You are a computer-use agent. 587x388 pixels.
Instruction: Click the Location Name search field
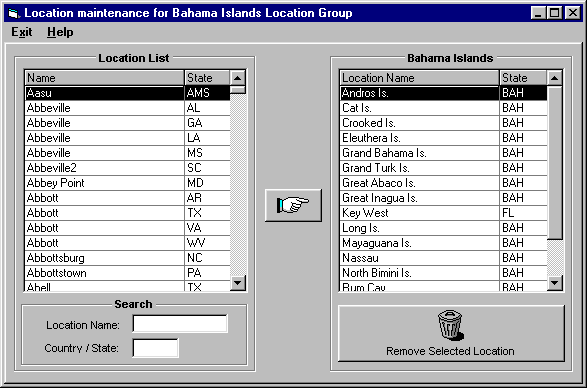[180, 324]
